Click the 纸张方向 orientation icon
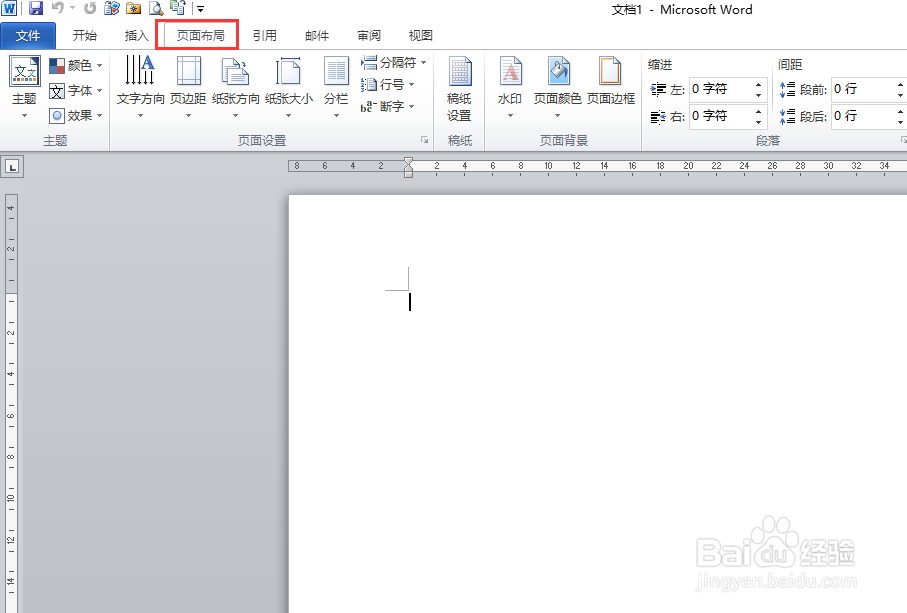This screenshot has width=907, height=613. (x=235, y=71)
